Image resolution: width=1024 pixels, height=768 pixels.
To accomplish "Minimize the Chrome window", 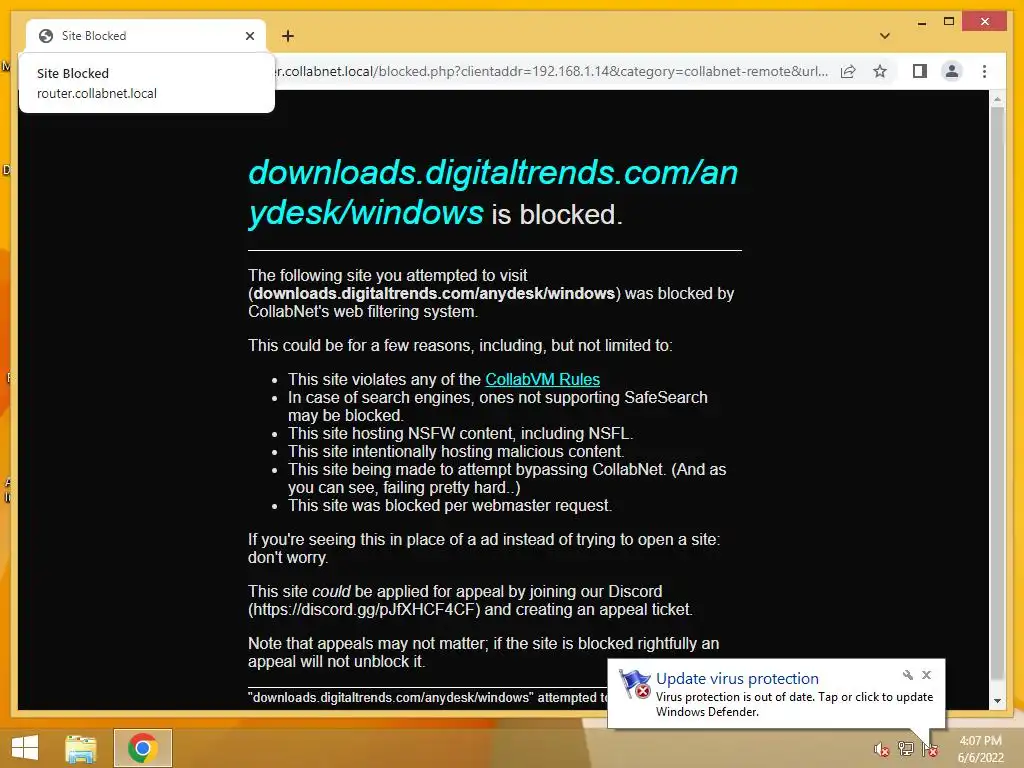I will click(x=921, y=23).
